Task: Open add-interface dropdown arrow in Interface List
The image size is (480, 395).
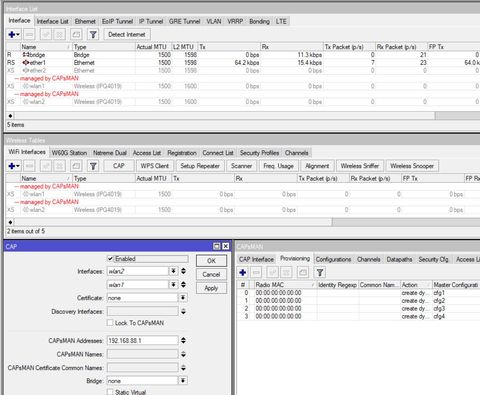Action: pyautogui.click(x=18, y=34)
